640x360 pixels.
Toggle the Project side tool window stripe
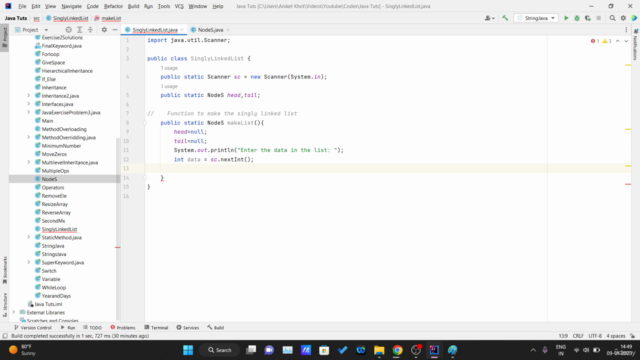[4, 37]
